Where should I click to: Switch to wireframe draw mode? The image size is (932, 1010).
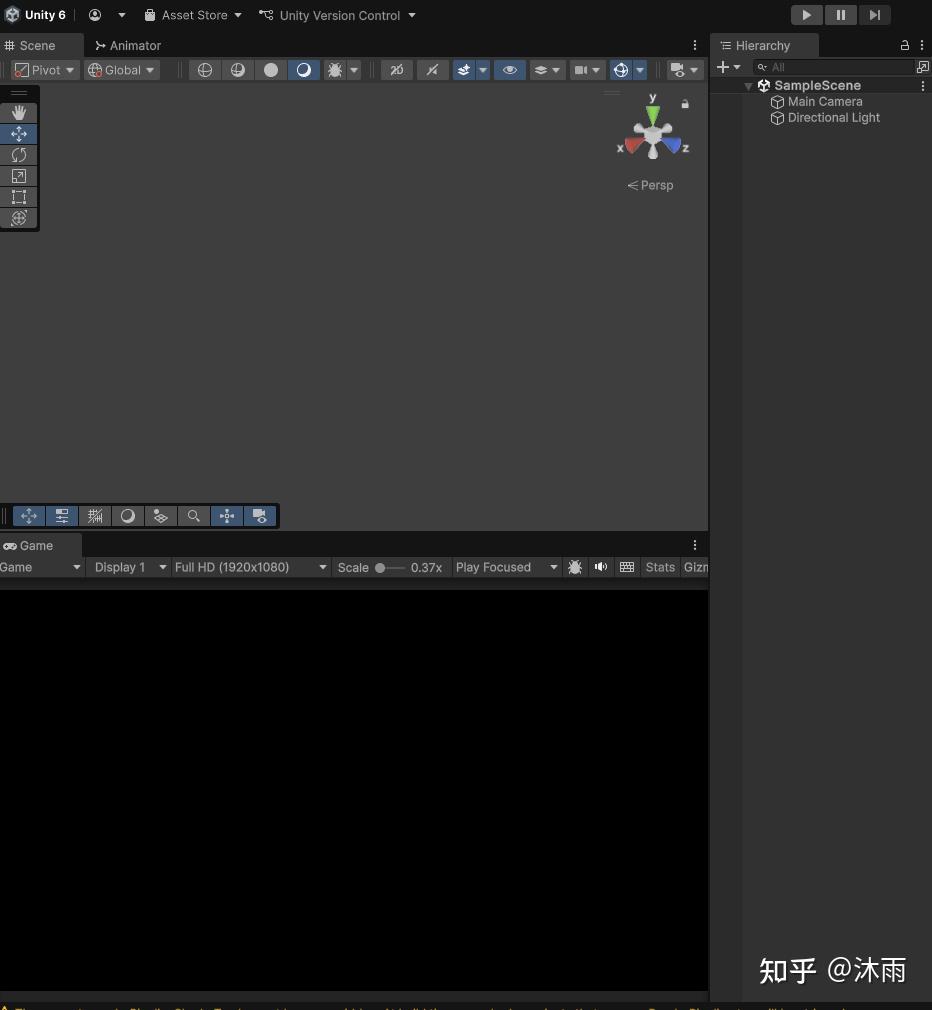[x=205, y=70]
